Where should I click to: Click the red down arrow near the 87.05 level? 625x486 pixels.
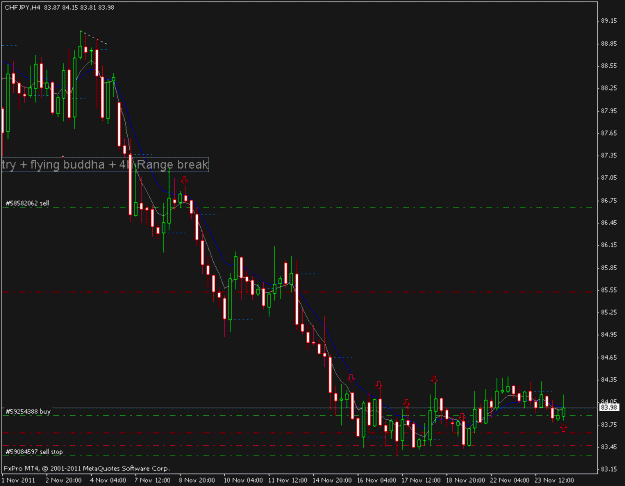tap(184, 181)
